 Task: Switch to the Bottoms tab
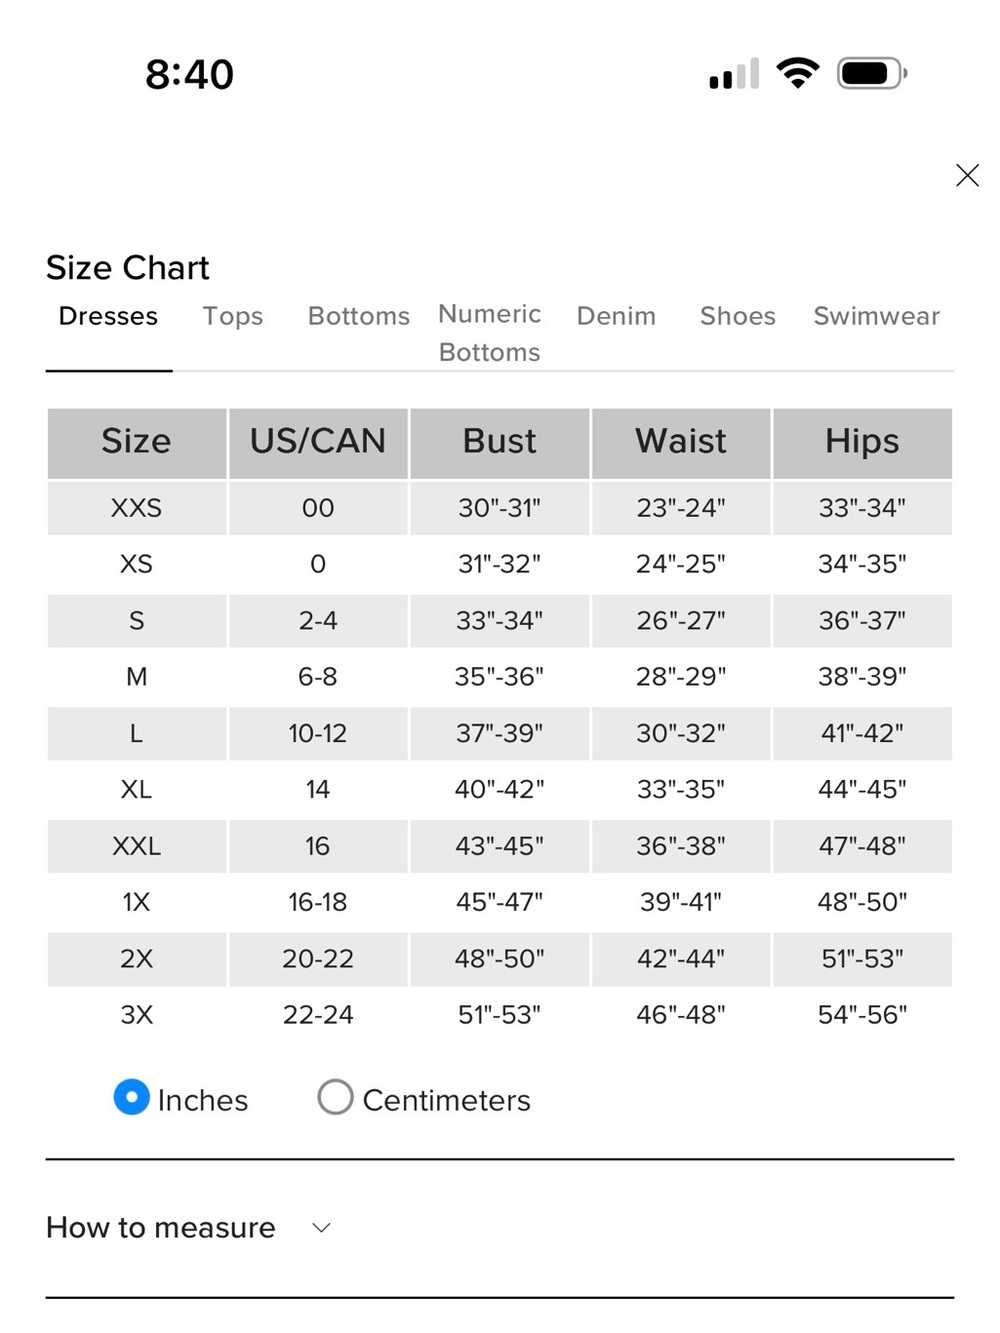[x=359, y=316]
